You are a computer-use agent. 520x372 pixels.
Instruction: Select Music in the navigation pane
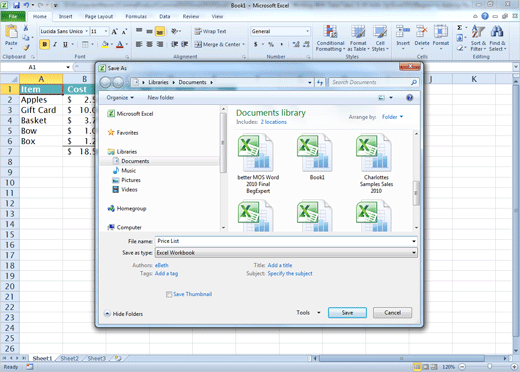click(128, 171)
